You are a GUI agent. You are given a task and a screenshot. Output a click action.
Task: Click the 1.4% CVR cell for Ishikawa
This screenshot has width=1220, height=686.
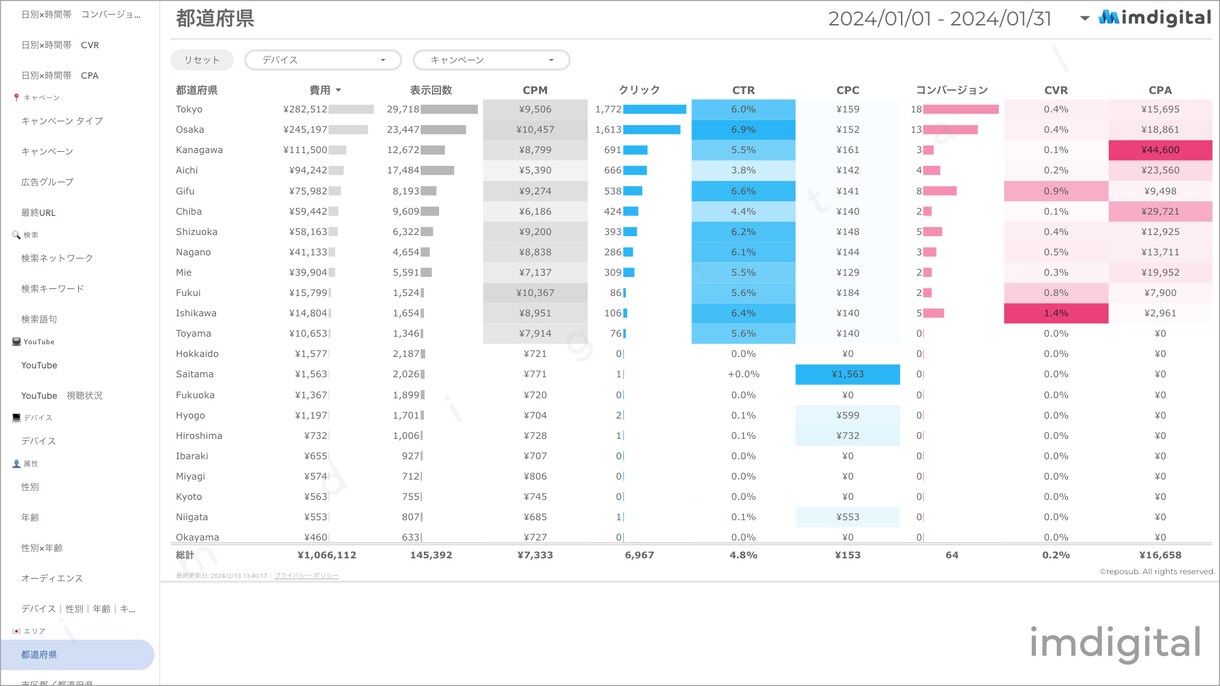click(1056, 313)
